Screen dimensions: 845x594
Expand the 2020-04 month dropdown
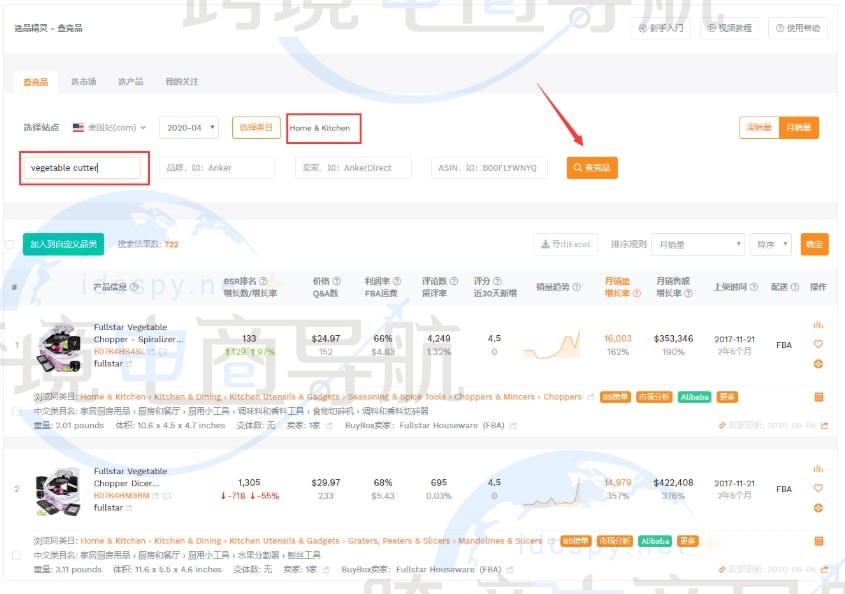[188, 128]
